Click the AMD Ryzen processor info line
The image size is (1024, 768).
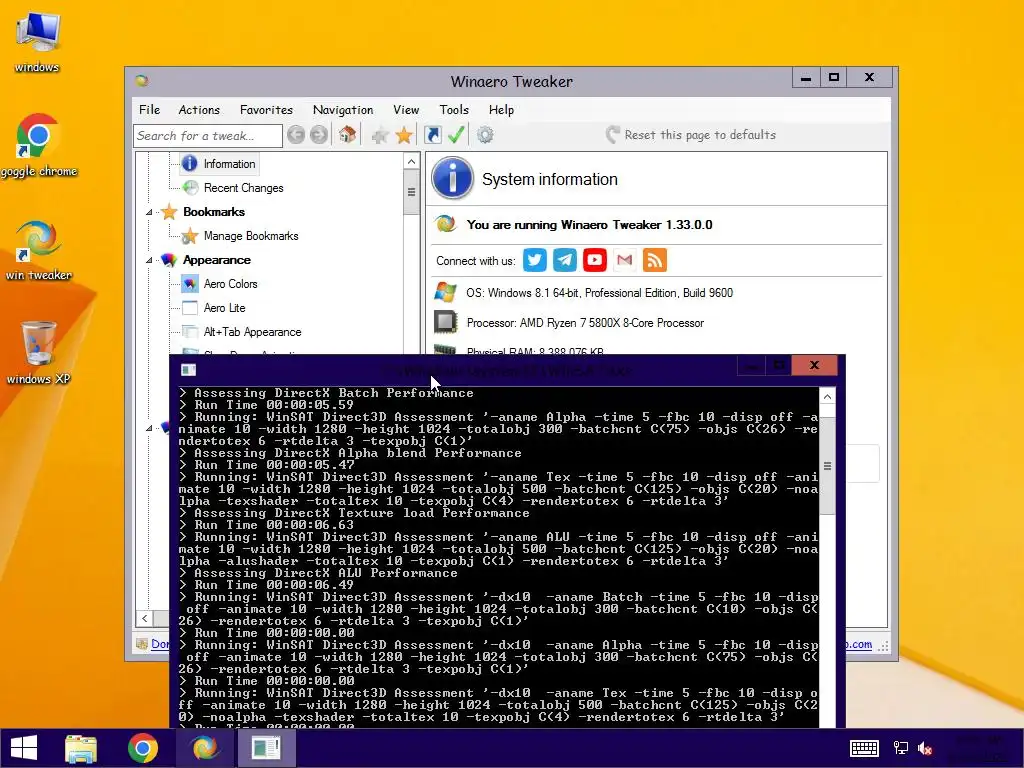click(584, 323)
